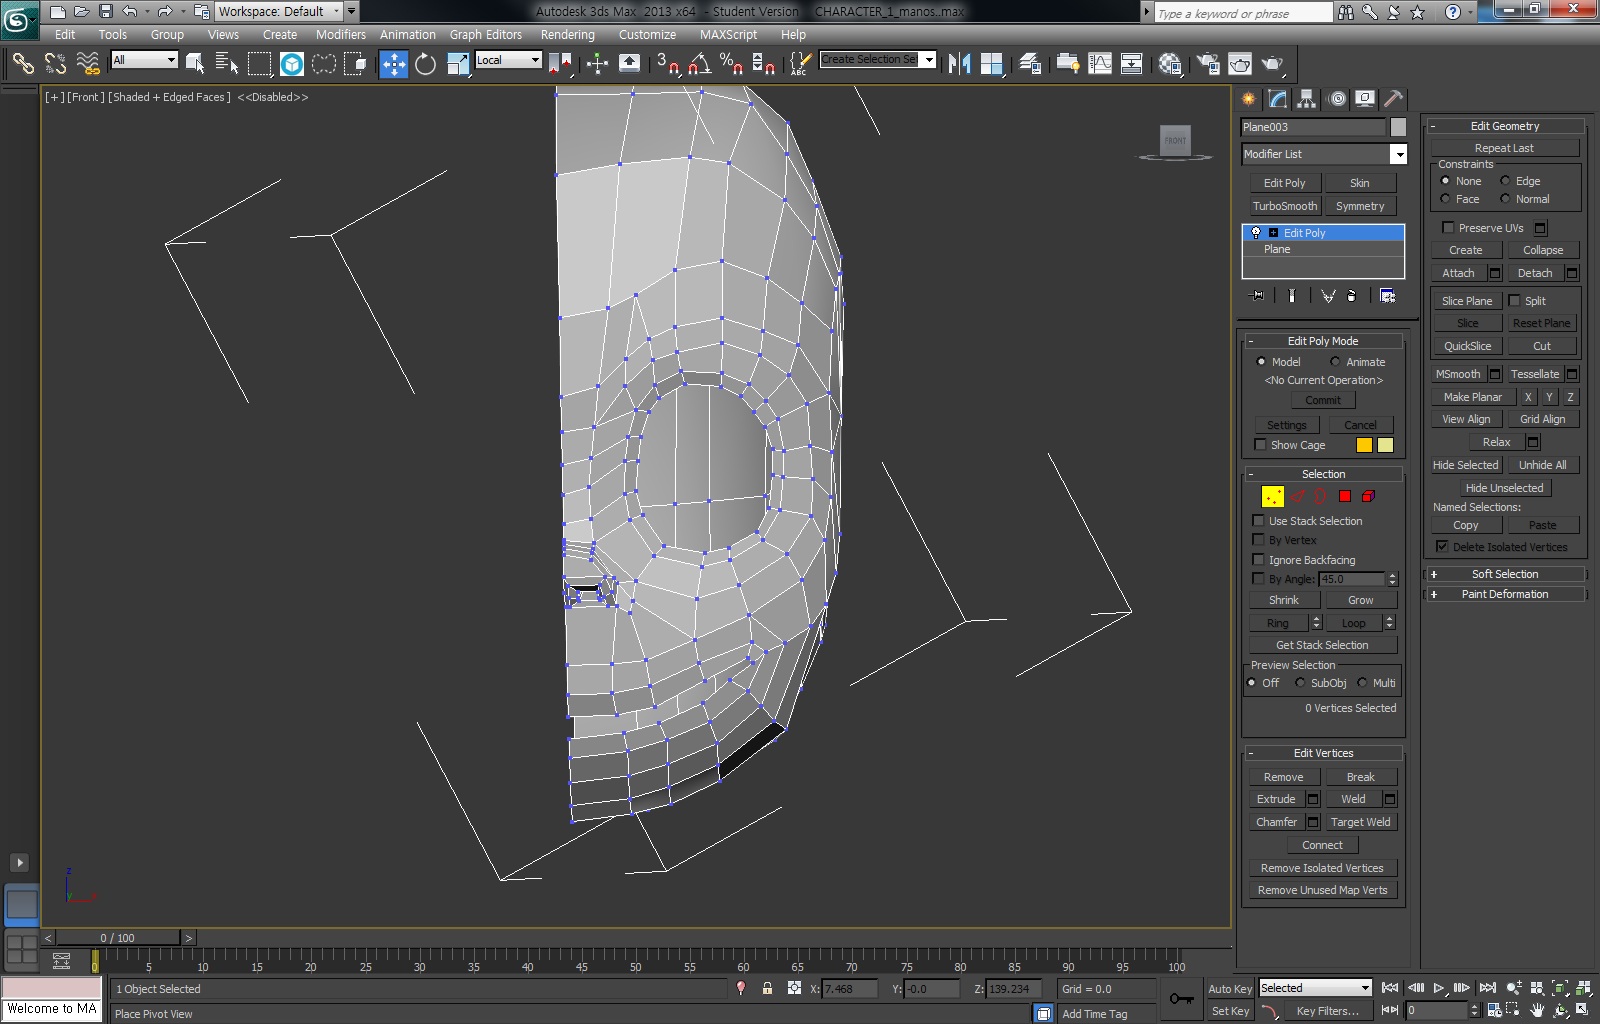
Task: Toggle the selection lock padlock icon
Action: coord(767,988)
